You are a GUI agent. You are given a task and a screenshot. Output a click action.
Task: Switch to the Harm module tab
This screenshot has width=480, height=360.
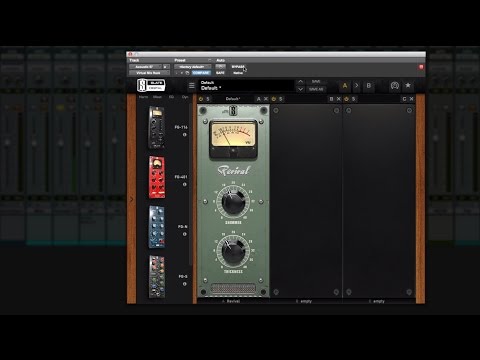point(144,97)
